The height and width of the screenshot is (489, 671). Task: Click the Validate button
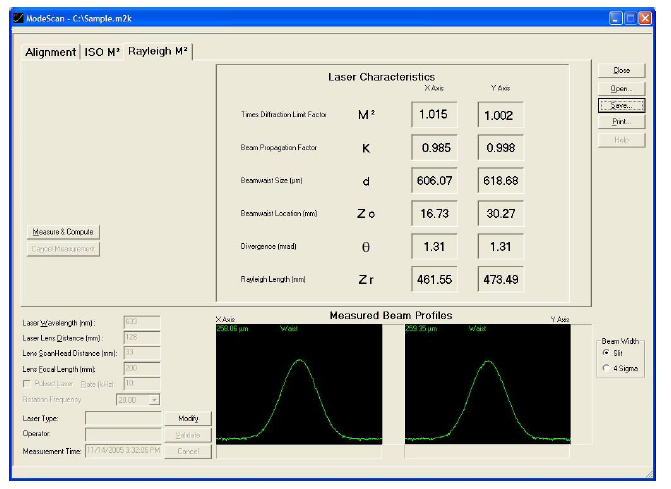[x=188, y=435]
